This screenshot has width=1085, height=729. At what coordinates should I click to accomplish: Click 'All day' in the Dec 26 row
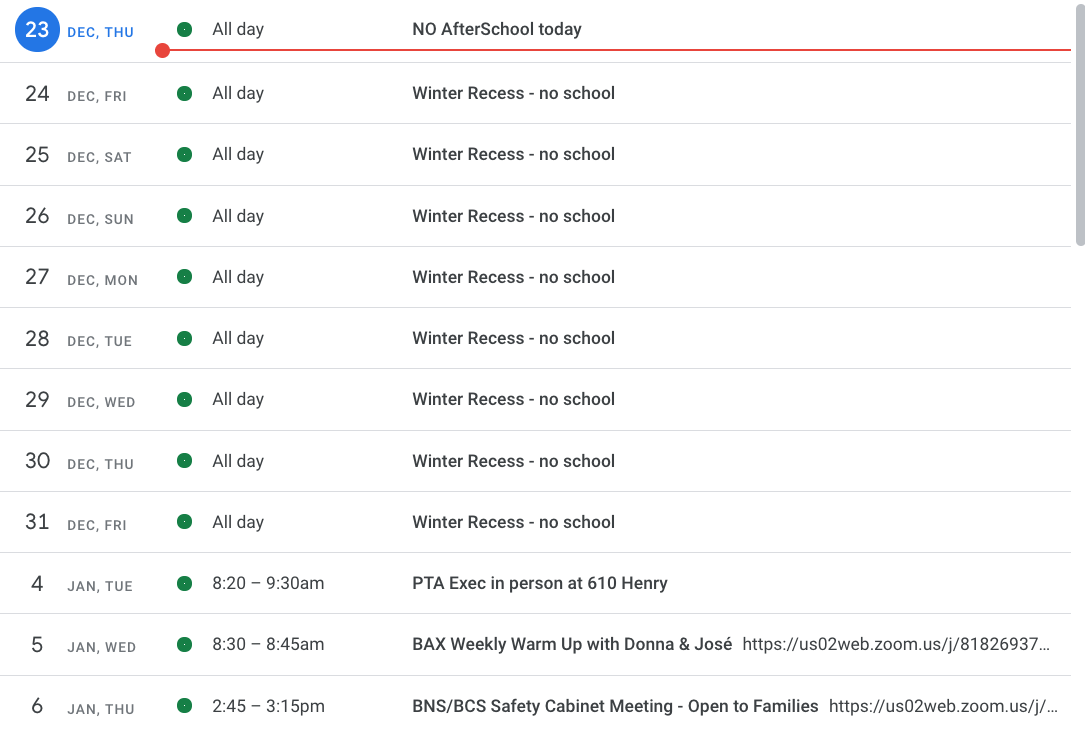(238, 216)
